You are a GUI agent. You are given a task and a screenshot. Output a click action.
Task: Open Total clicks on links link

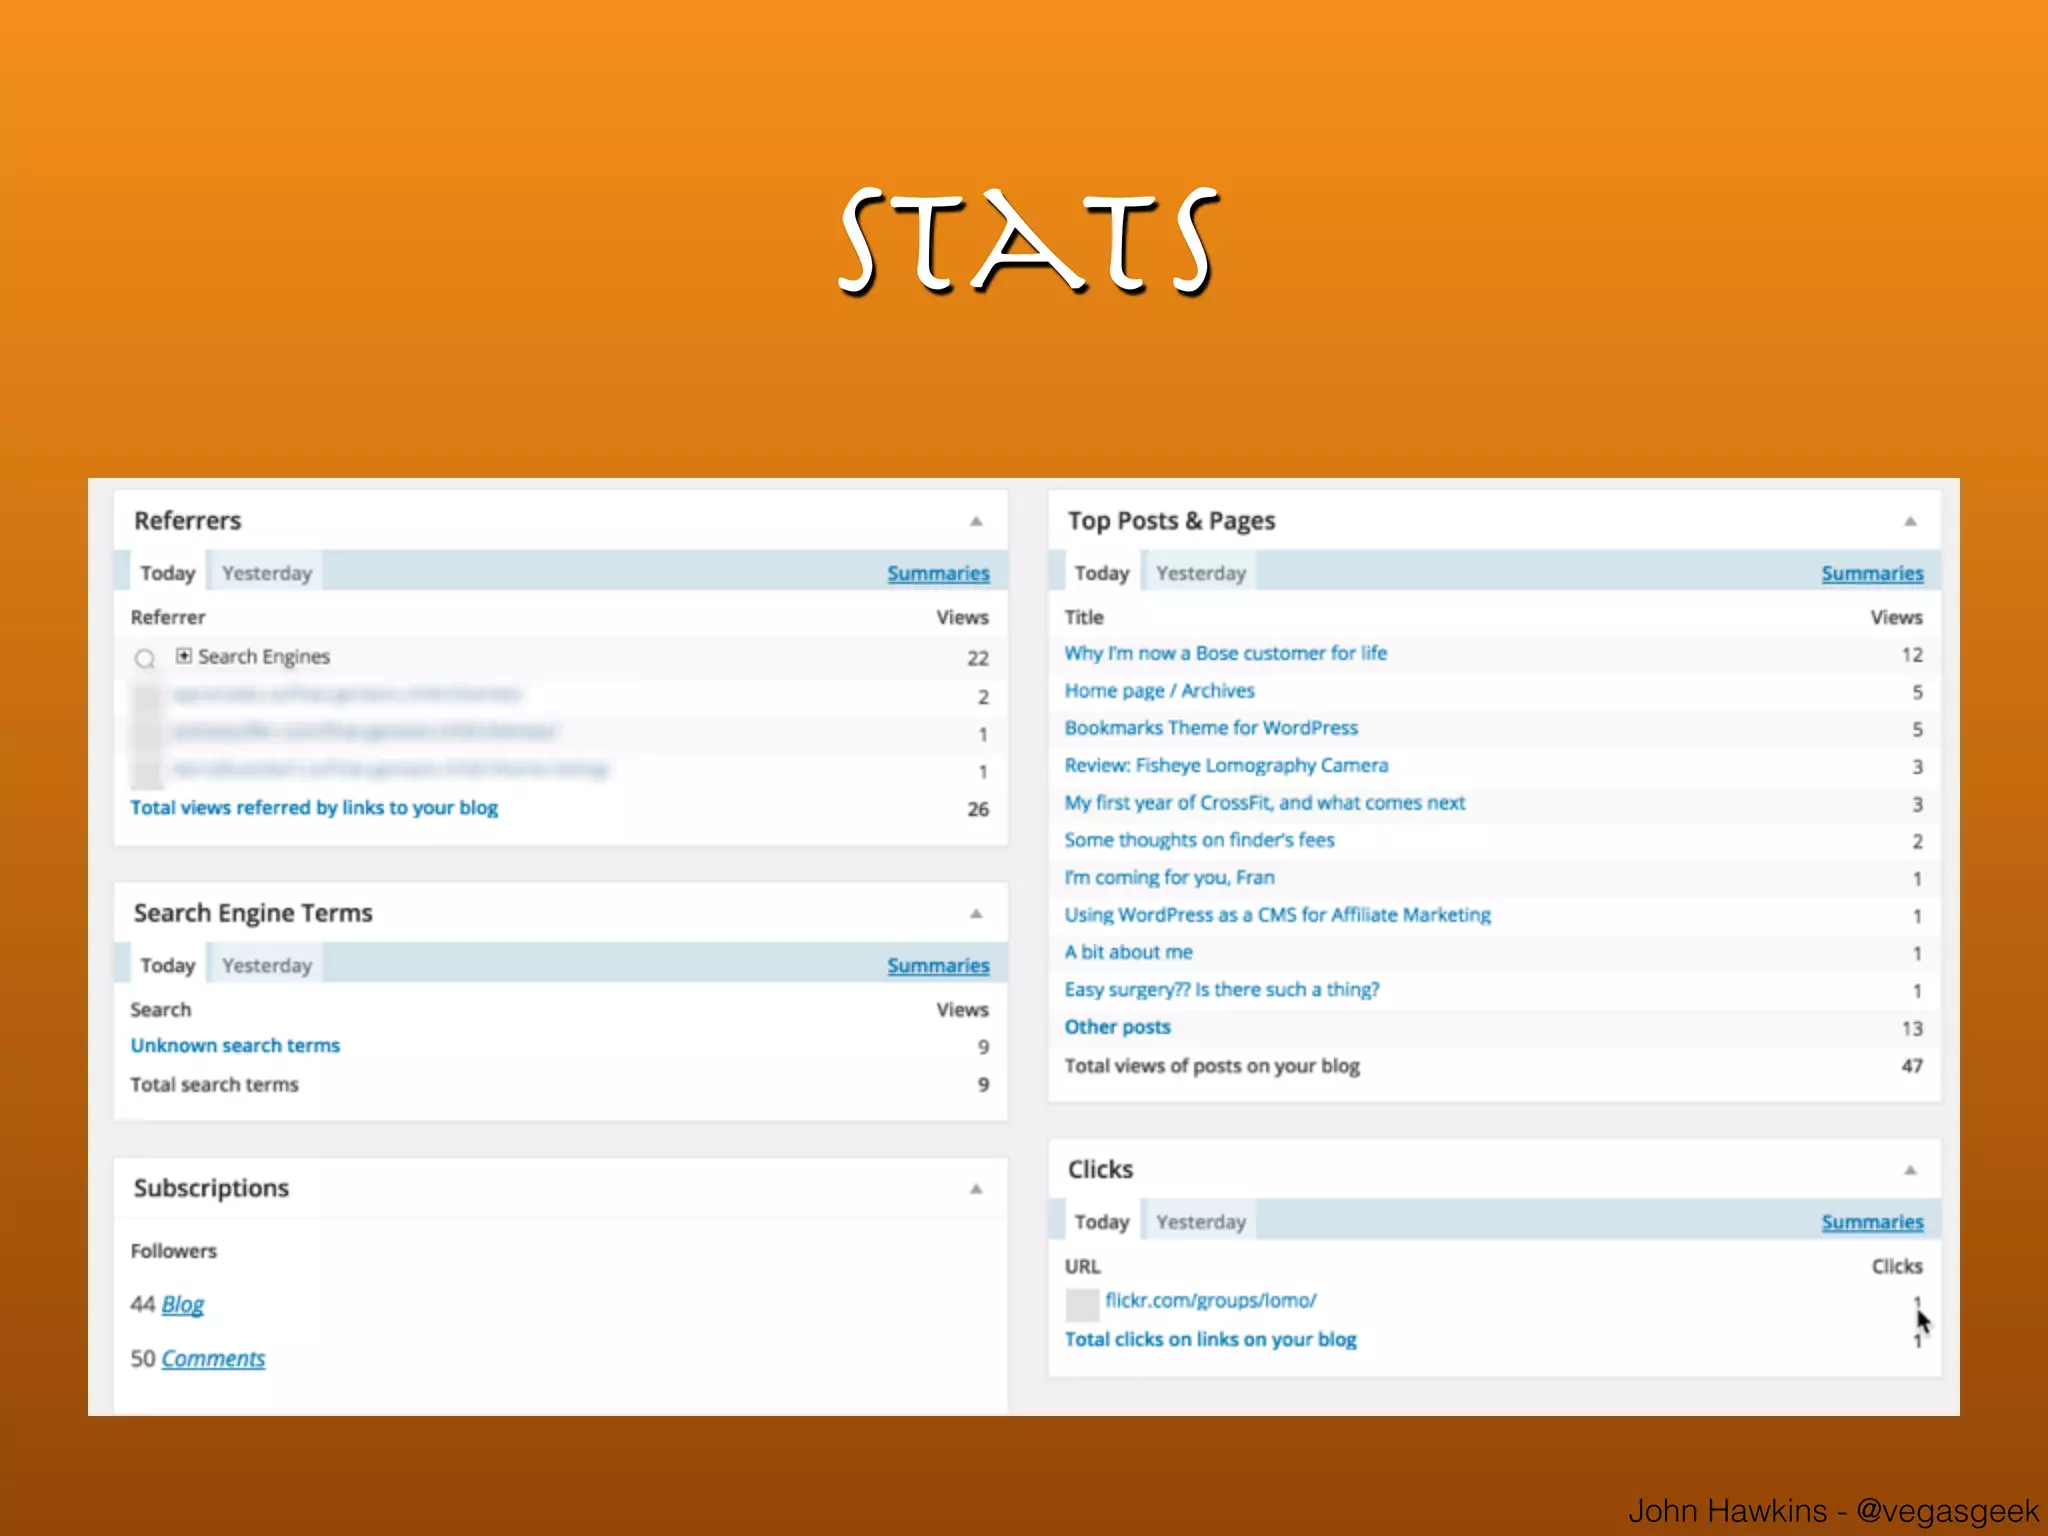tap(1210, 1339)
